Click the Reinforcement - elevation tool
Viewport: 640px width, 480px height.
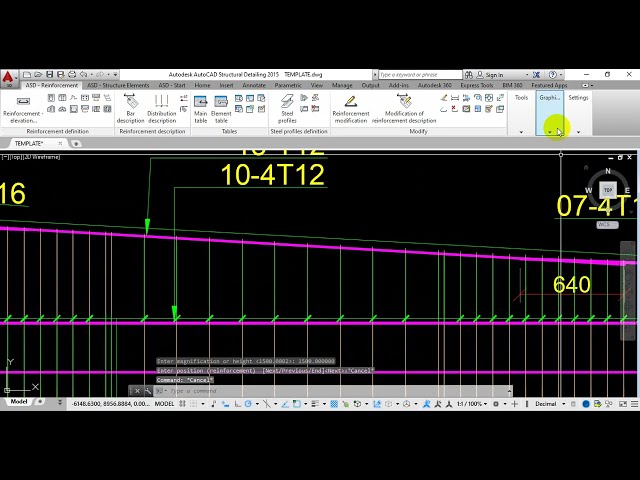[x=23, y=109]
